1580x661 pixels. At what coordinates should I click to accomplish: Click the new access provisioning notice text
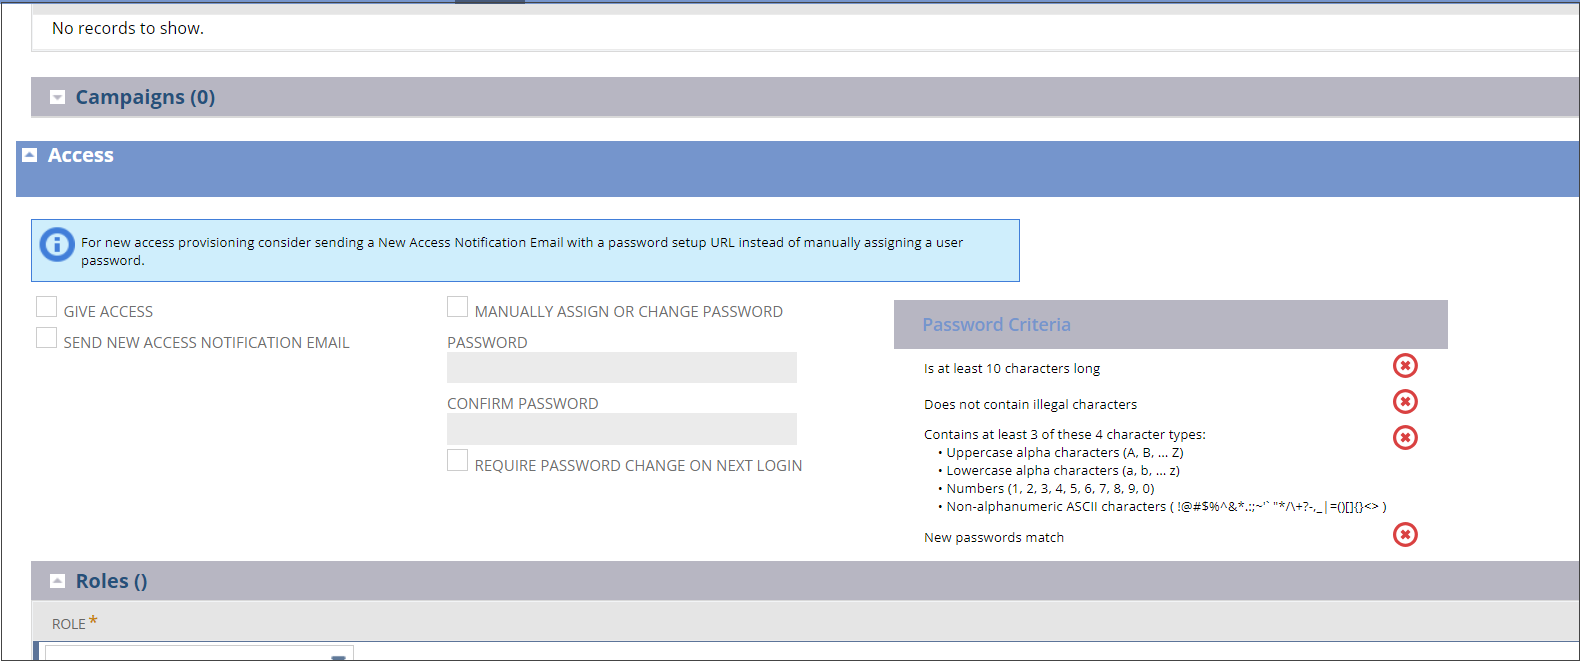pyautogui.click(x=522, y=251)
